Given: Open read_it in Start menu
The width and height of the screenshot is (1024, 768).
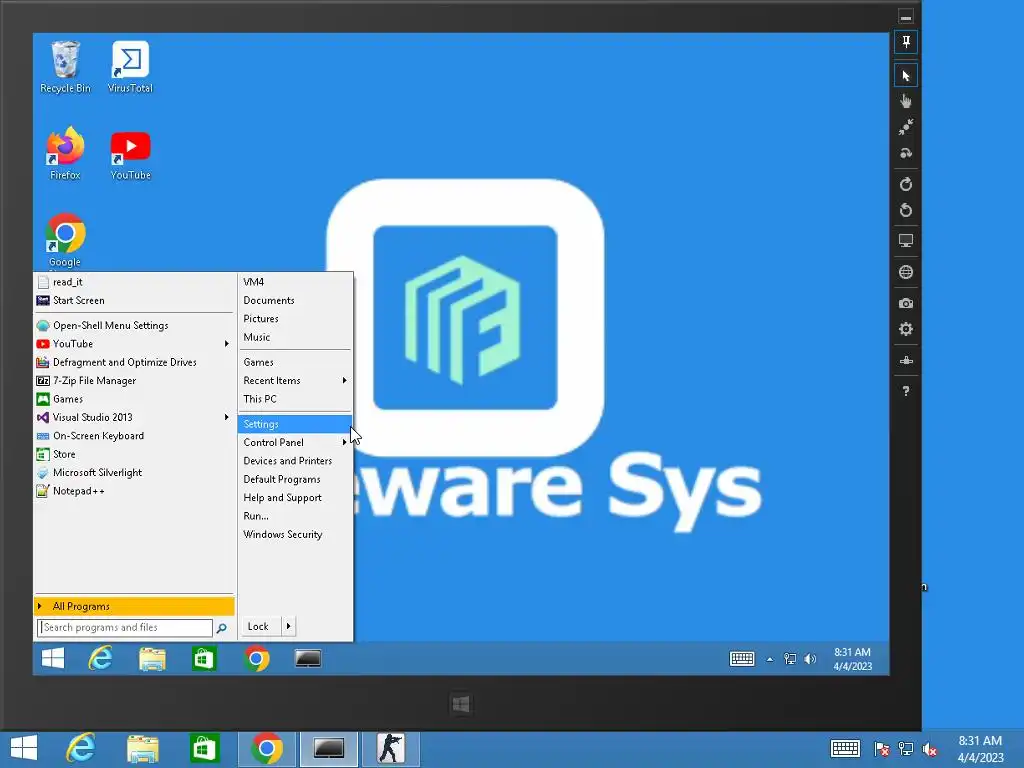Looking at the screenshot, I should (x=134, y=282).
